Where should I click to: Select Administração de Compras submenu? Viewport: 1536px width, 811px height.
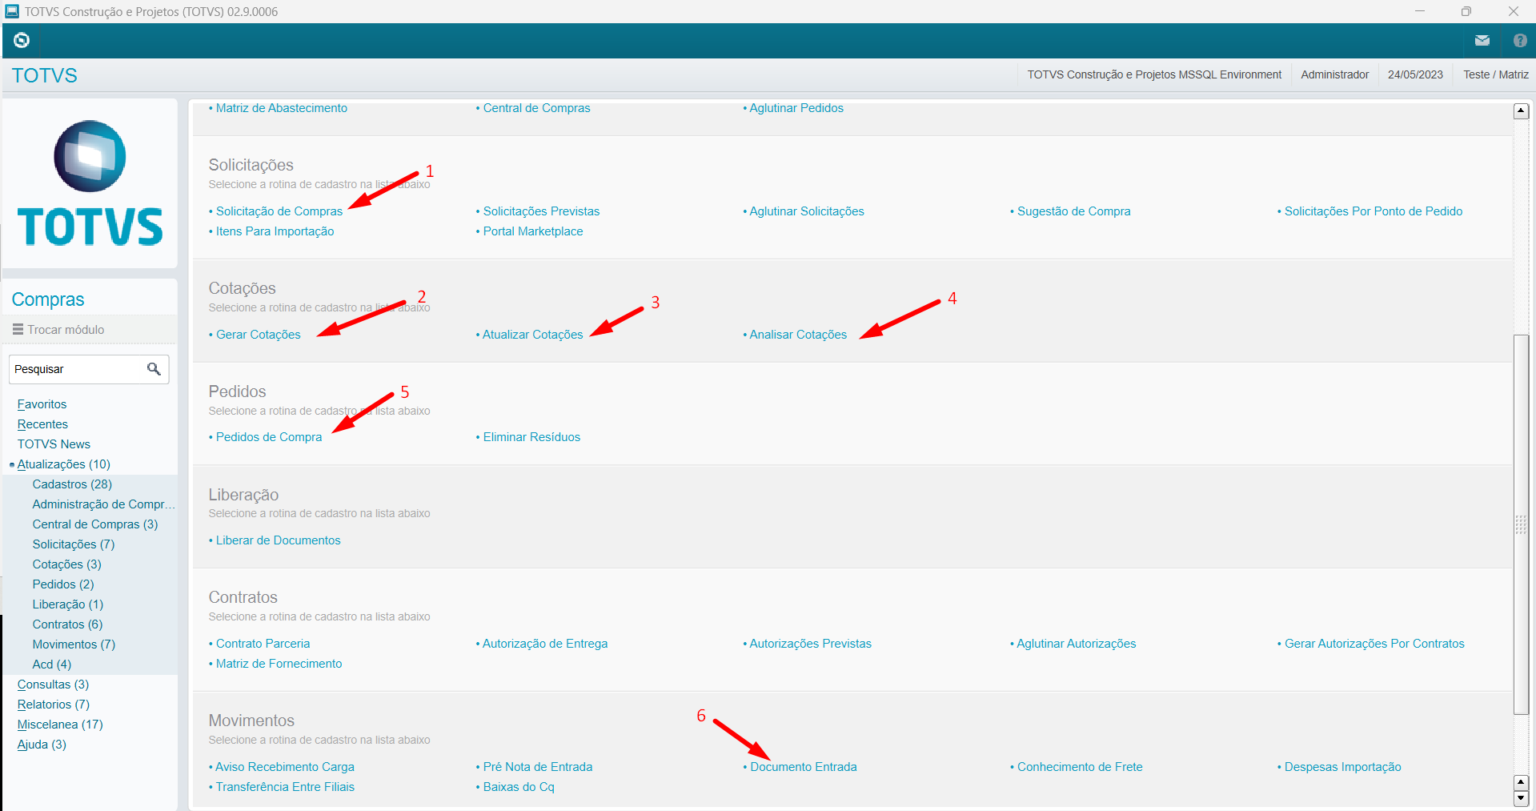coord(104,504)
